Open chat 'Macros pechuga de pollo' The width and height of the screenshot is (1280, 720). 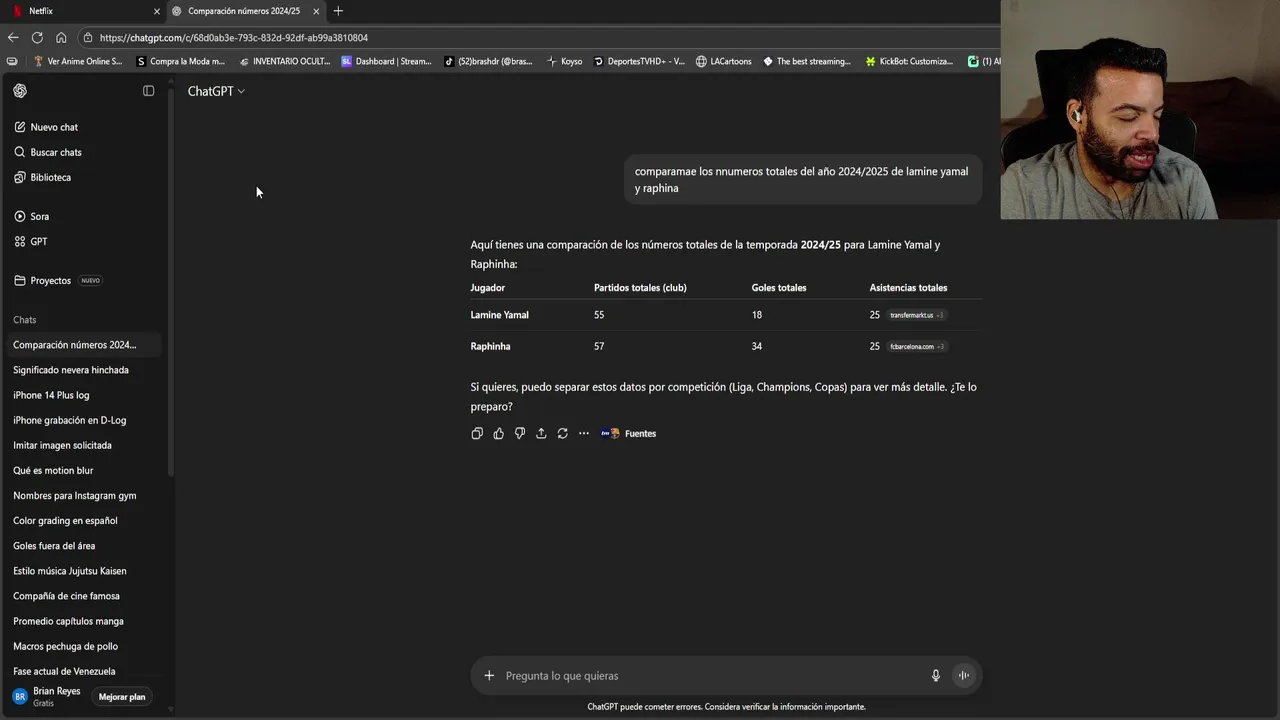(65, 646)
